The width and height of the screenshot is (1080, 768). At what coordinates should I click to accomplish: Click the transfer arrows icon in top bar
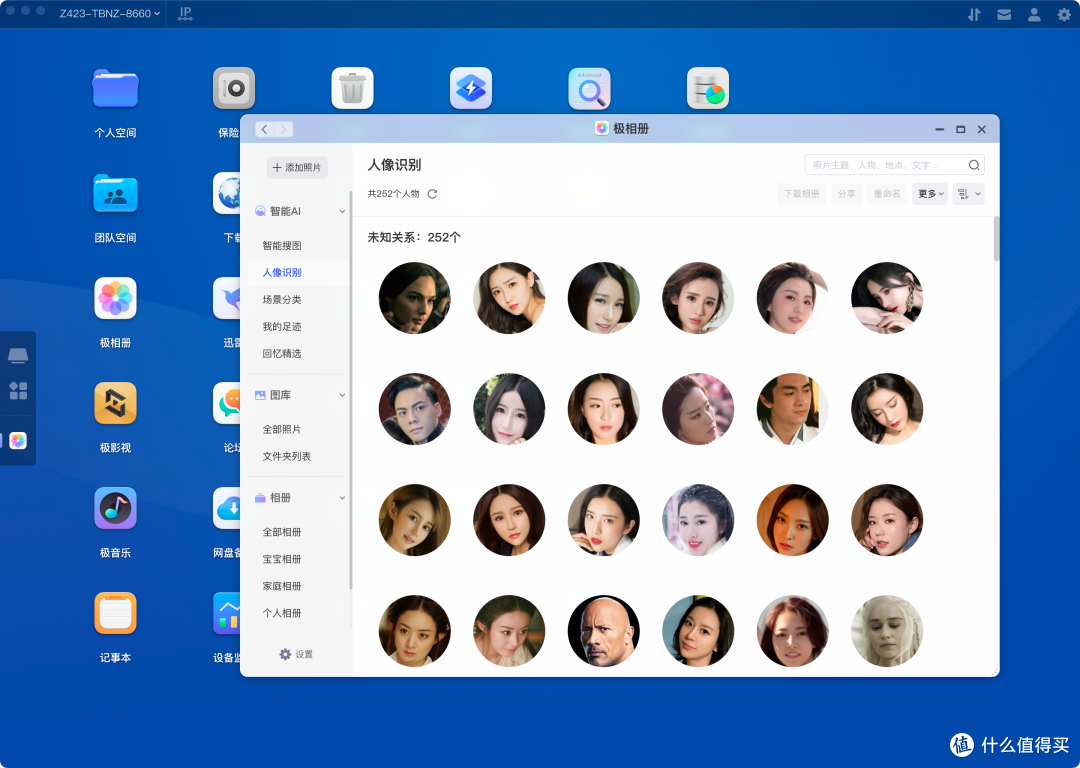point(974,14)
